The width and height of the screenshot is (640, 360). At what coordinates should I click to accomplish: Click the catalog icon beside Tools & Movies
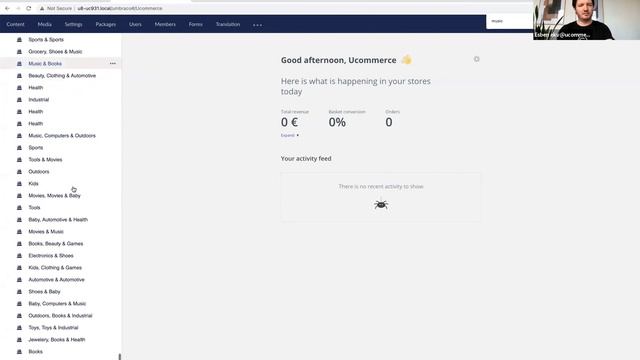click(19, 160)
